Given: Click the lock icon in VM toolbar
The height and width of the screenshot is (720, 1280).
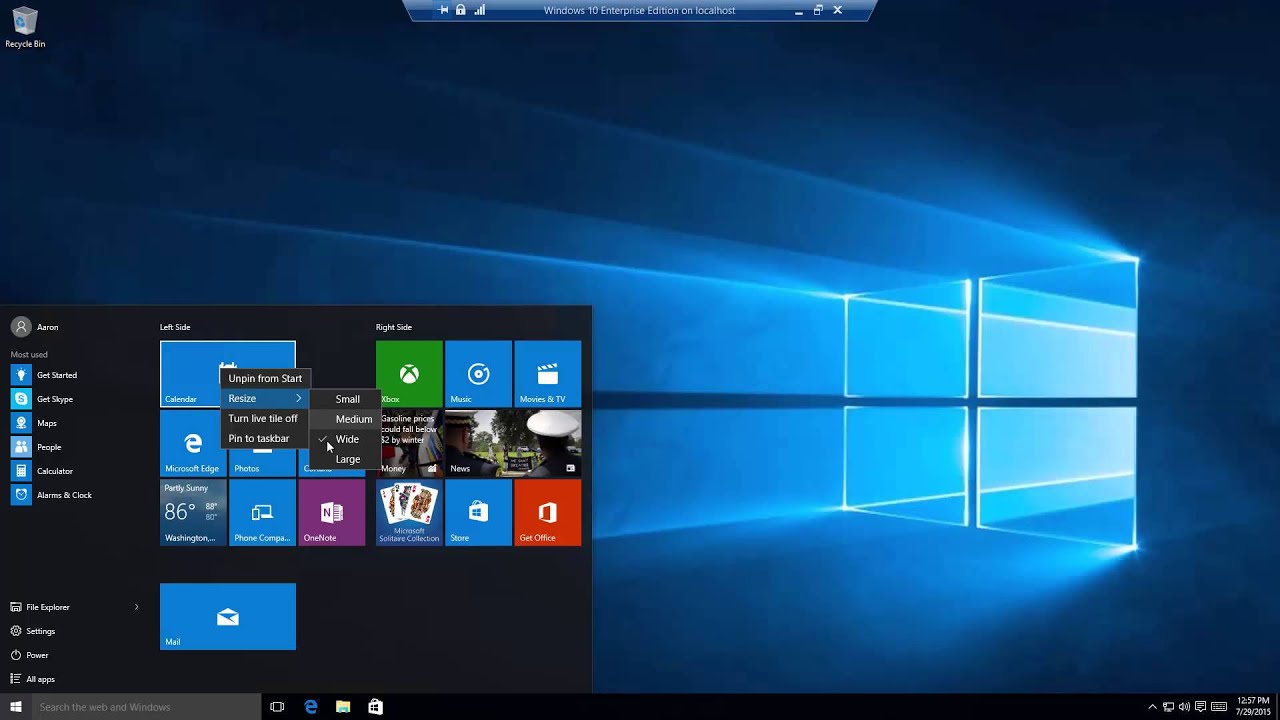Looking at the screenshot, I should (x=460, y=10).
